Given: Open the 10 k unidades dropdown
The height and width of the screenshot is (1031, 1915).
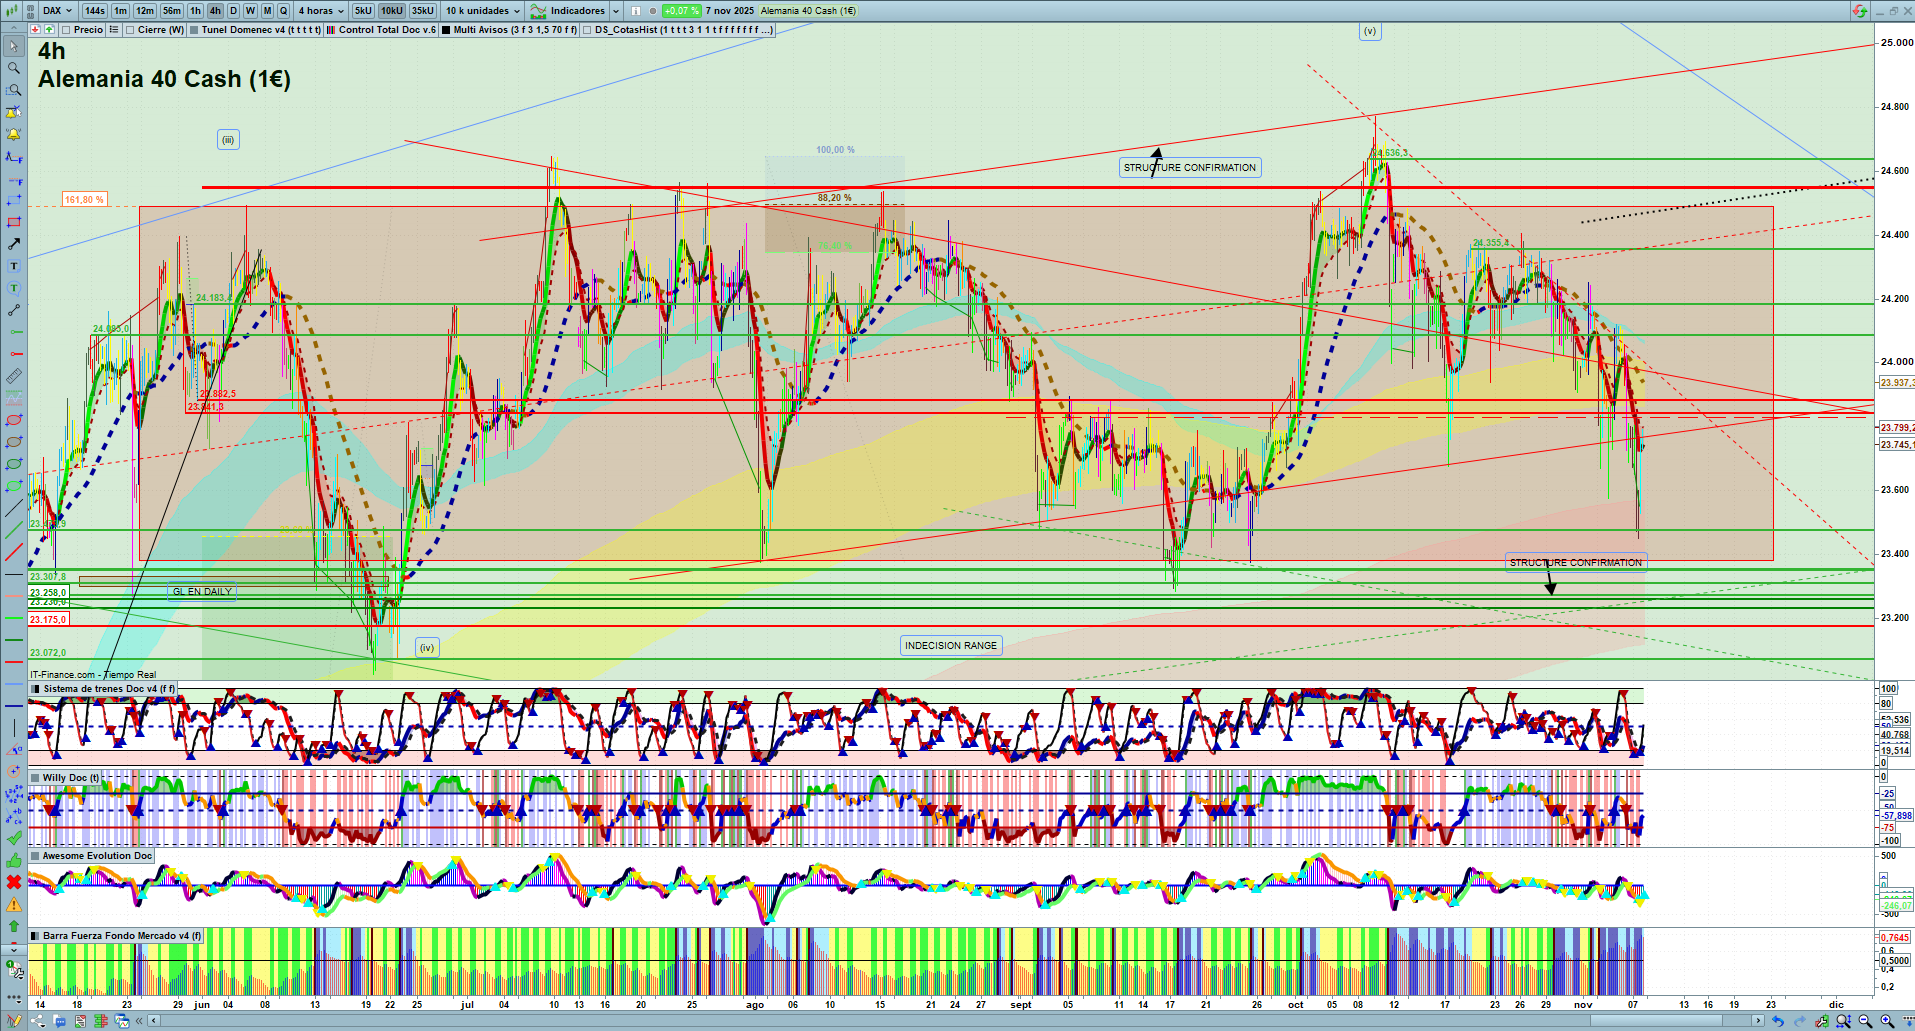Looking at the screenshot, I should [483, 11].
